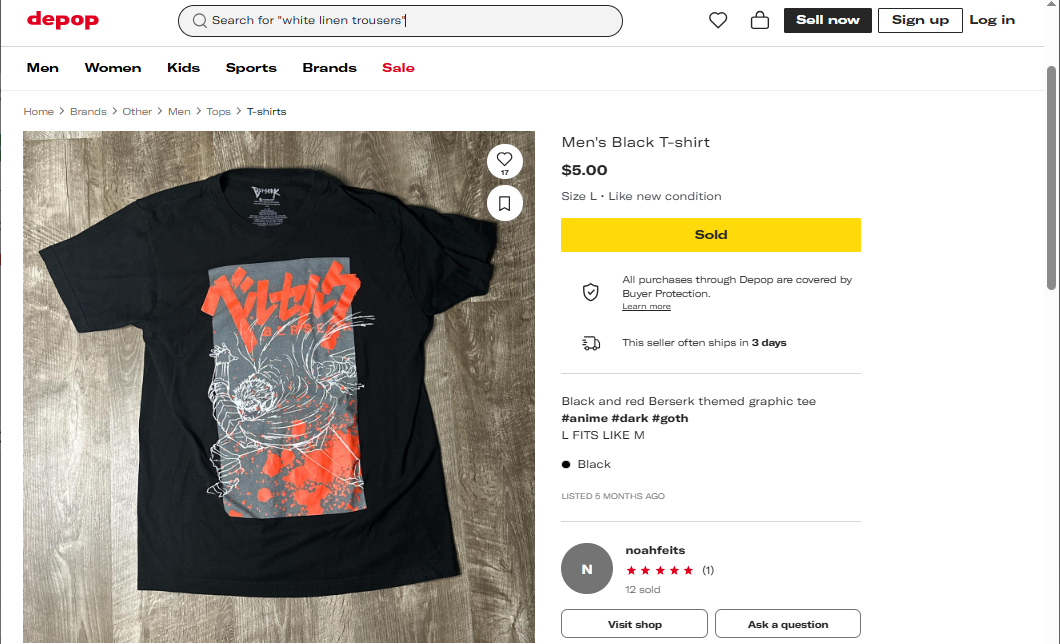
Task: Open the Men category menu
Action: [43, 68]
